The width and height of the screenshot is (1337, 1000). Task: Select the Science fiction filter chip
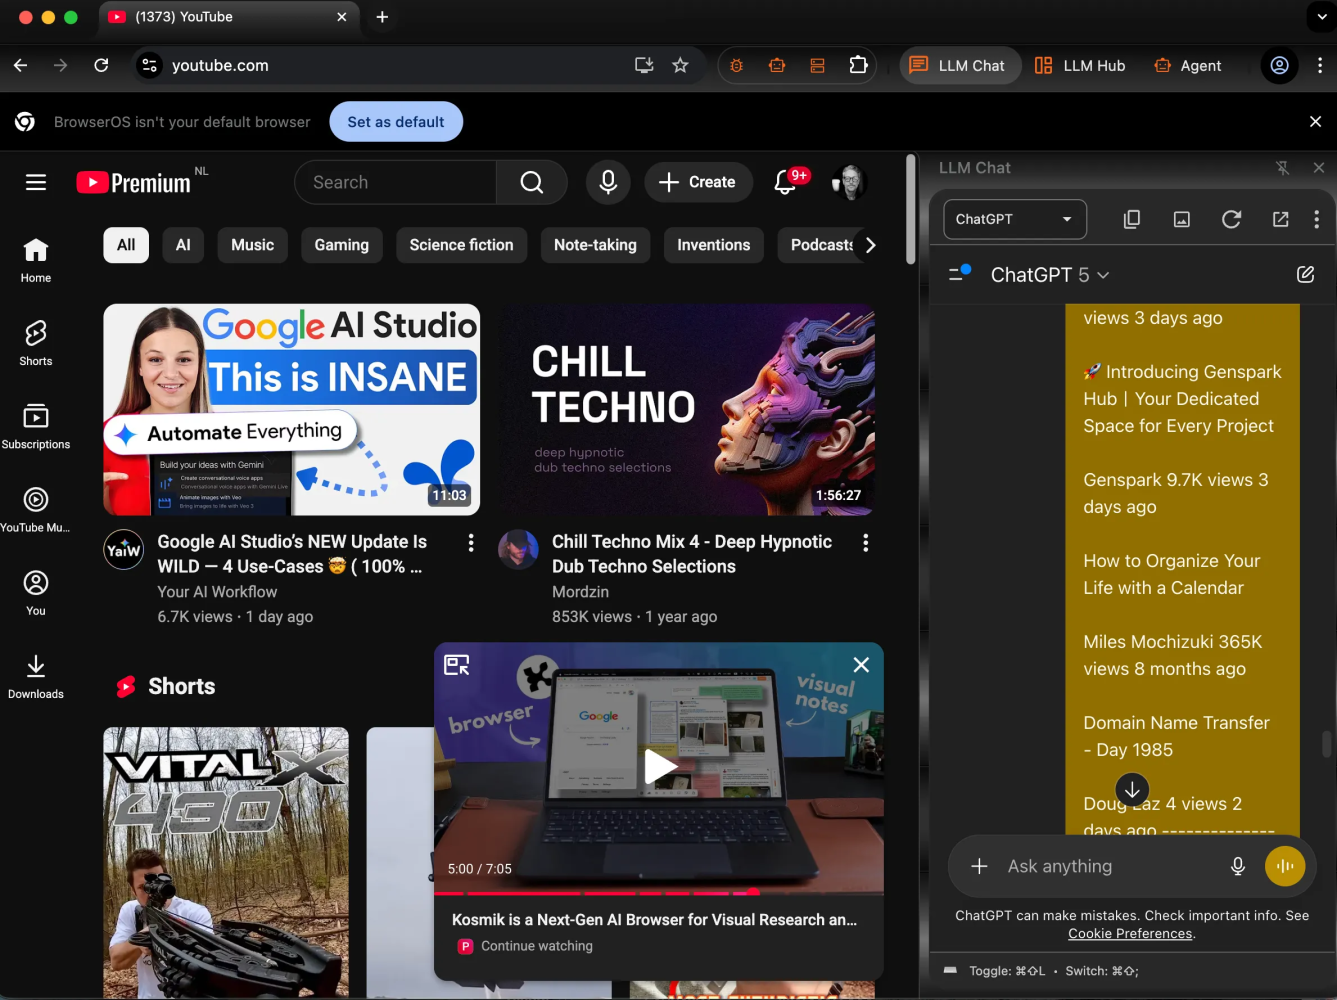click(461, 245)
